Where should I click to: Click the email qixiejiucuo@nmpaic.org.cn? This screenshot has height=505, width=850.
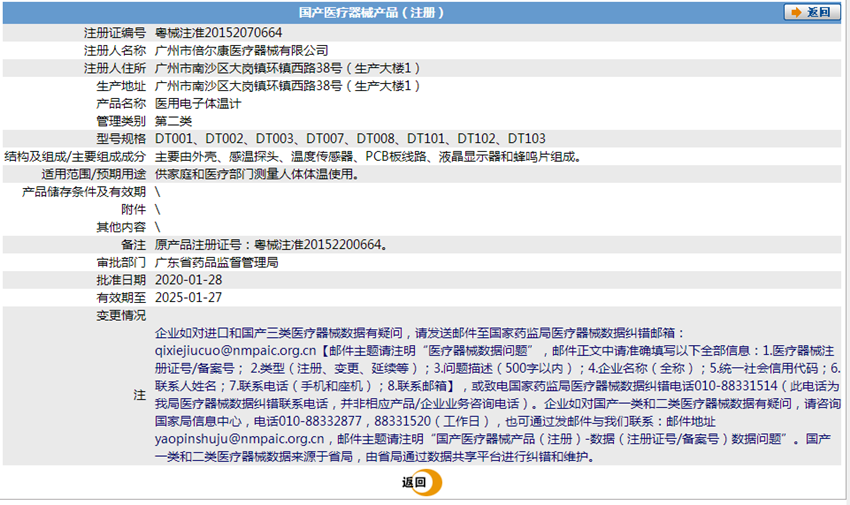235,351
